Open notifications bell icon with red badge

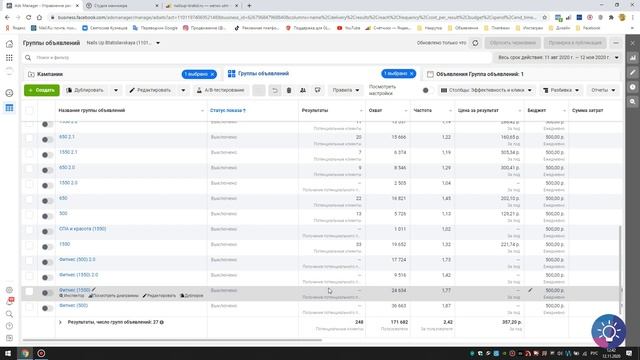pyautogui.click(x=9, y=302)
